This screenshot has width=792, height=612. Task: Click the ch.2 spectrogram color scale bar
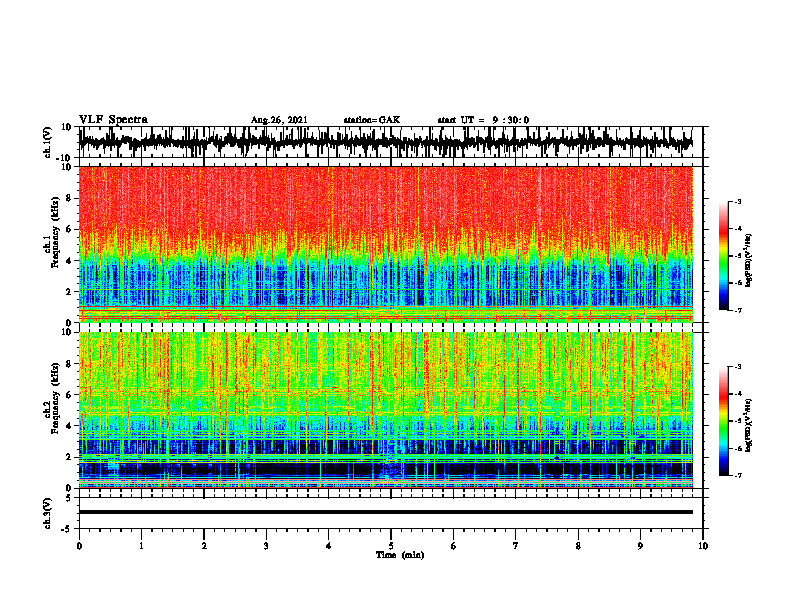coord(723,421)
